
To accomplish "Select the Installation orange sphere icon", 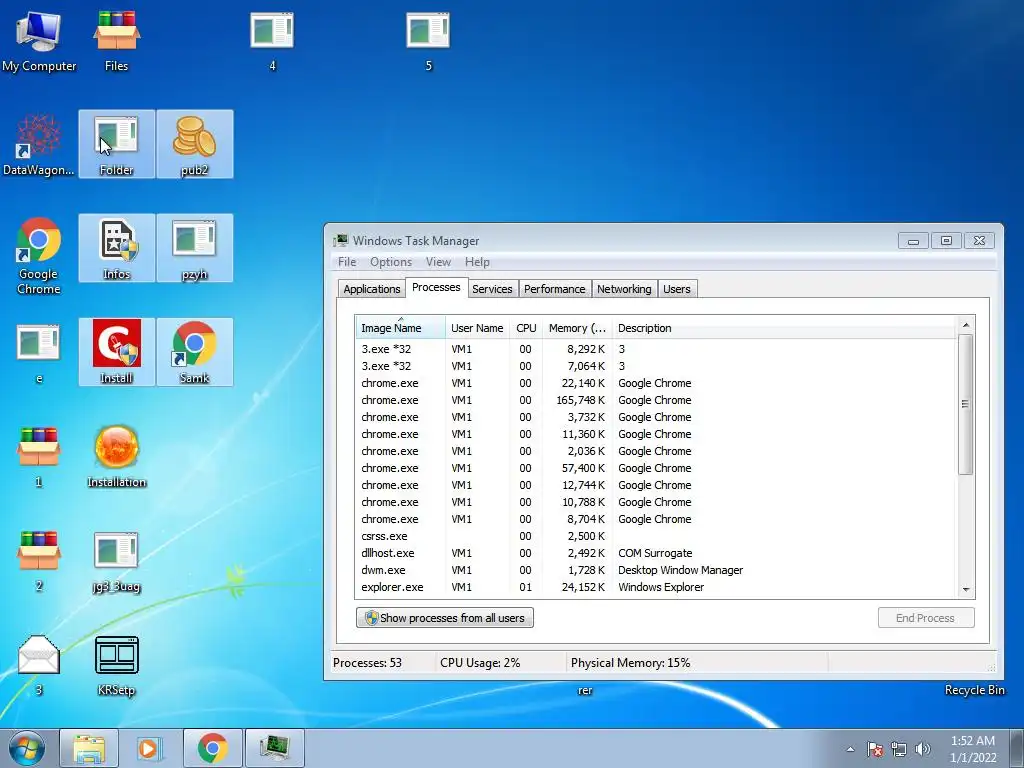I will click(x=116, y=456).
